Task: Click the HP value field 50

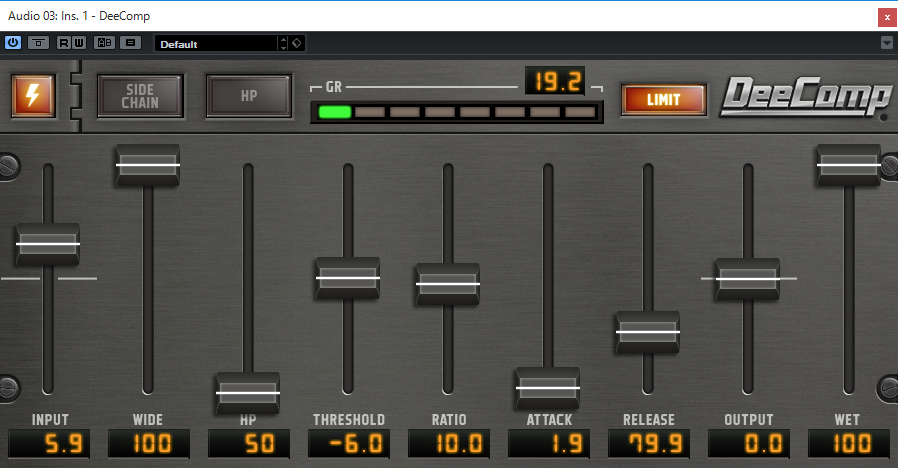Action: coord(249,443)
